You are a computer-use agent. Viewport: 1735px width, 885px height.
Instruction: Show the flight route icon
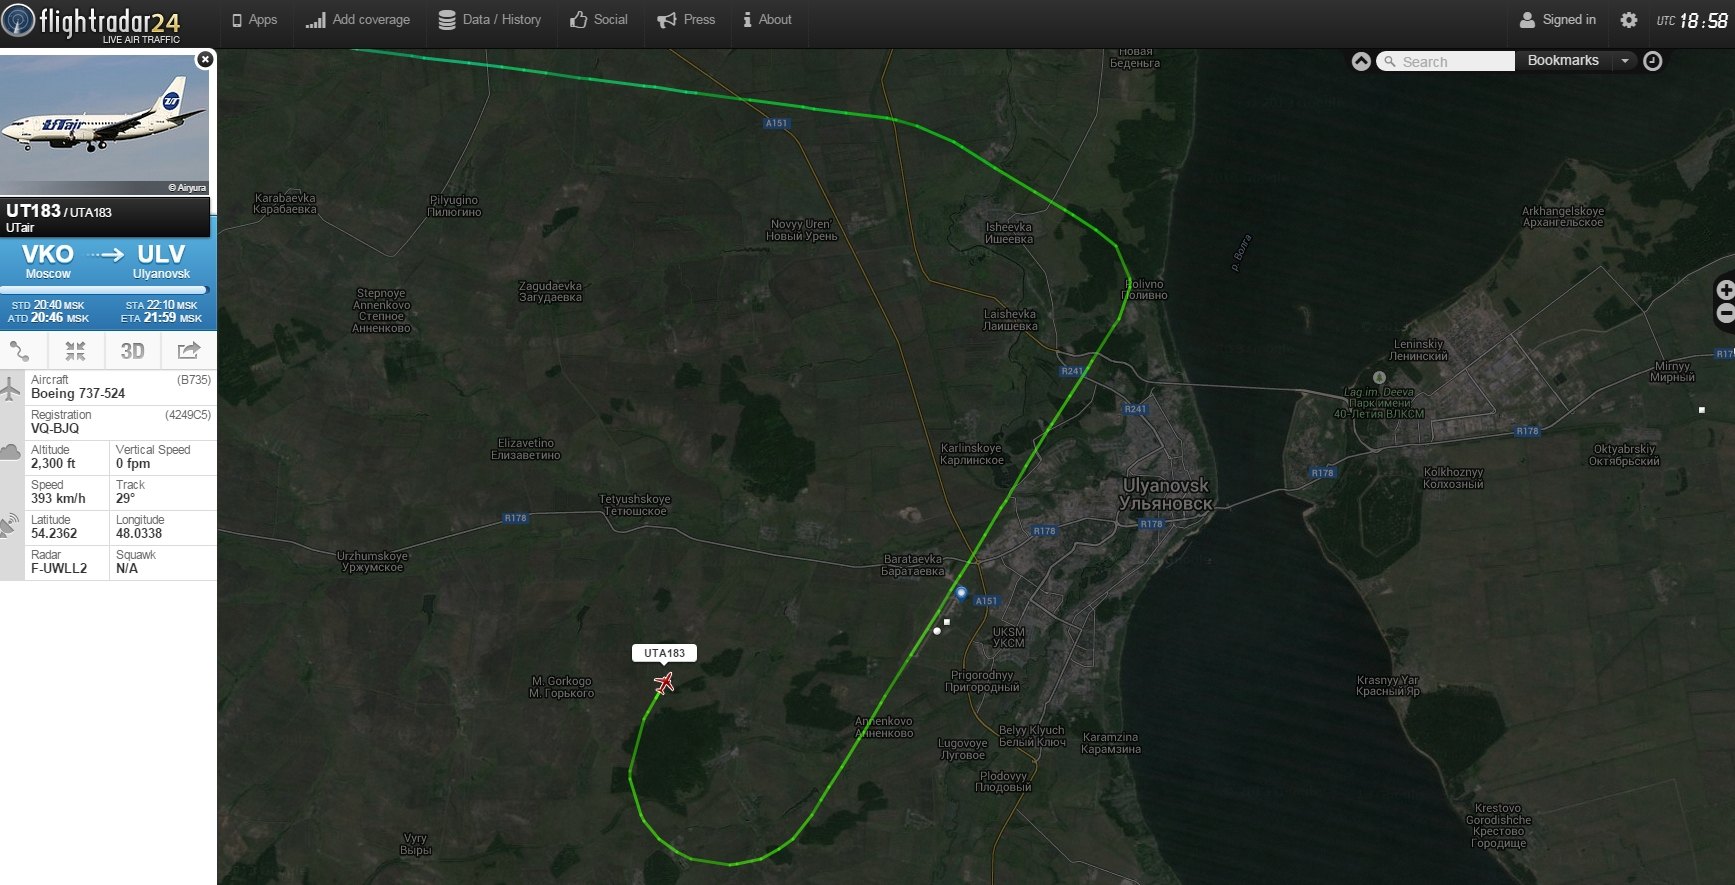coord(20,351)
